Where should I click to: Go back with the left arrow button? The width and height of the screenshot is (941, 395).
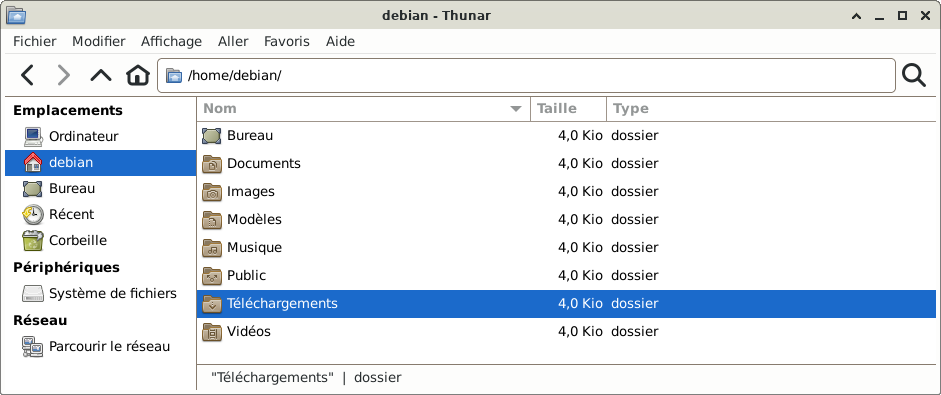pyautogui.click(x=27, y=76)
